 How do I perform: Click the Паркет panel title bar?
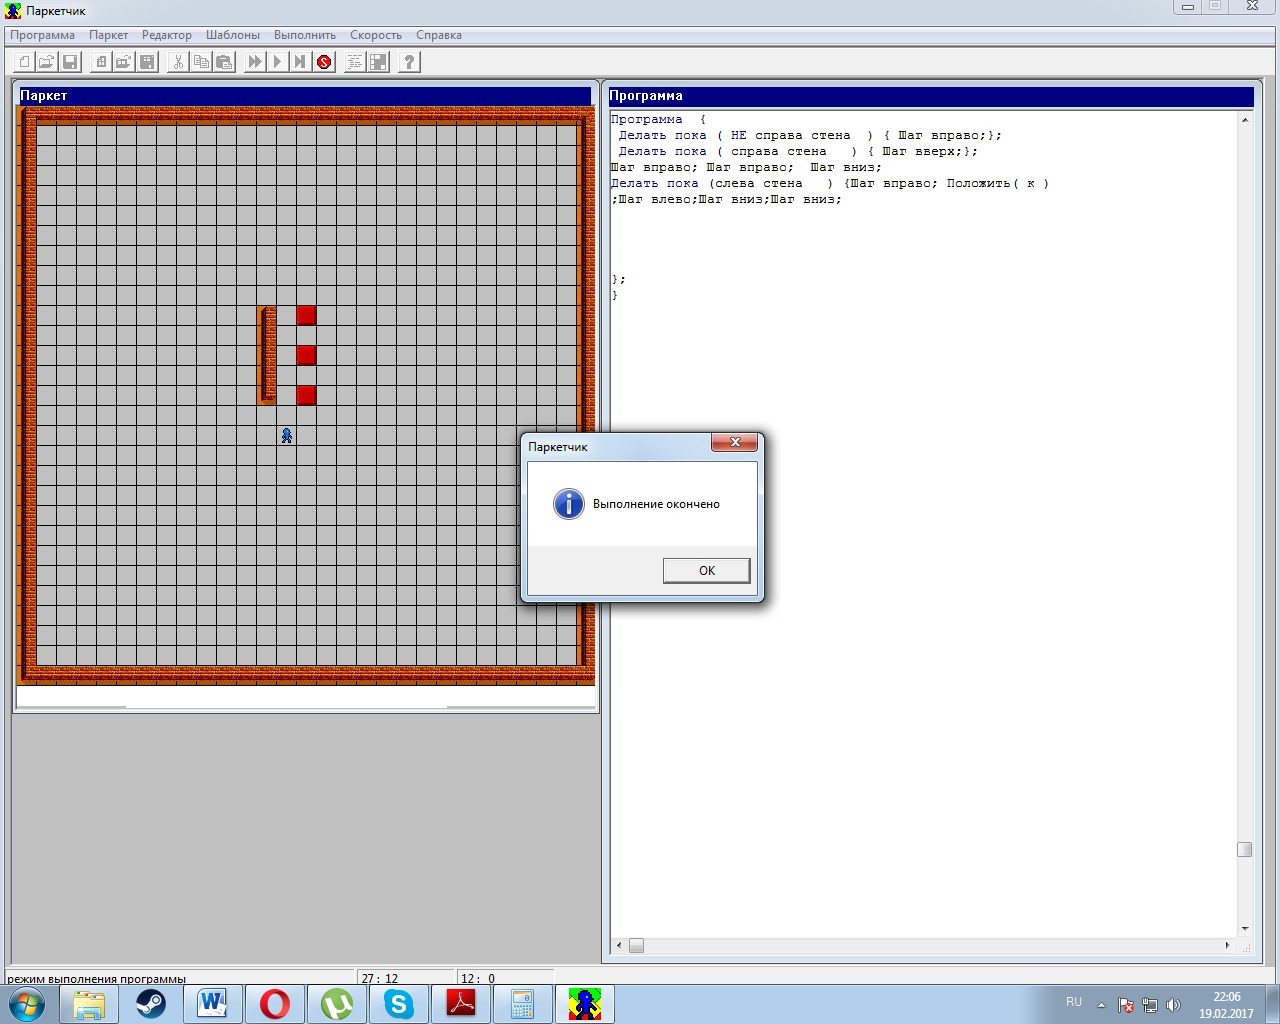click(305, 96)
